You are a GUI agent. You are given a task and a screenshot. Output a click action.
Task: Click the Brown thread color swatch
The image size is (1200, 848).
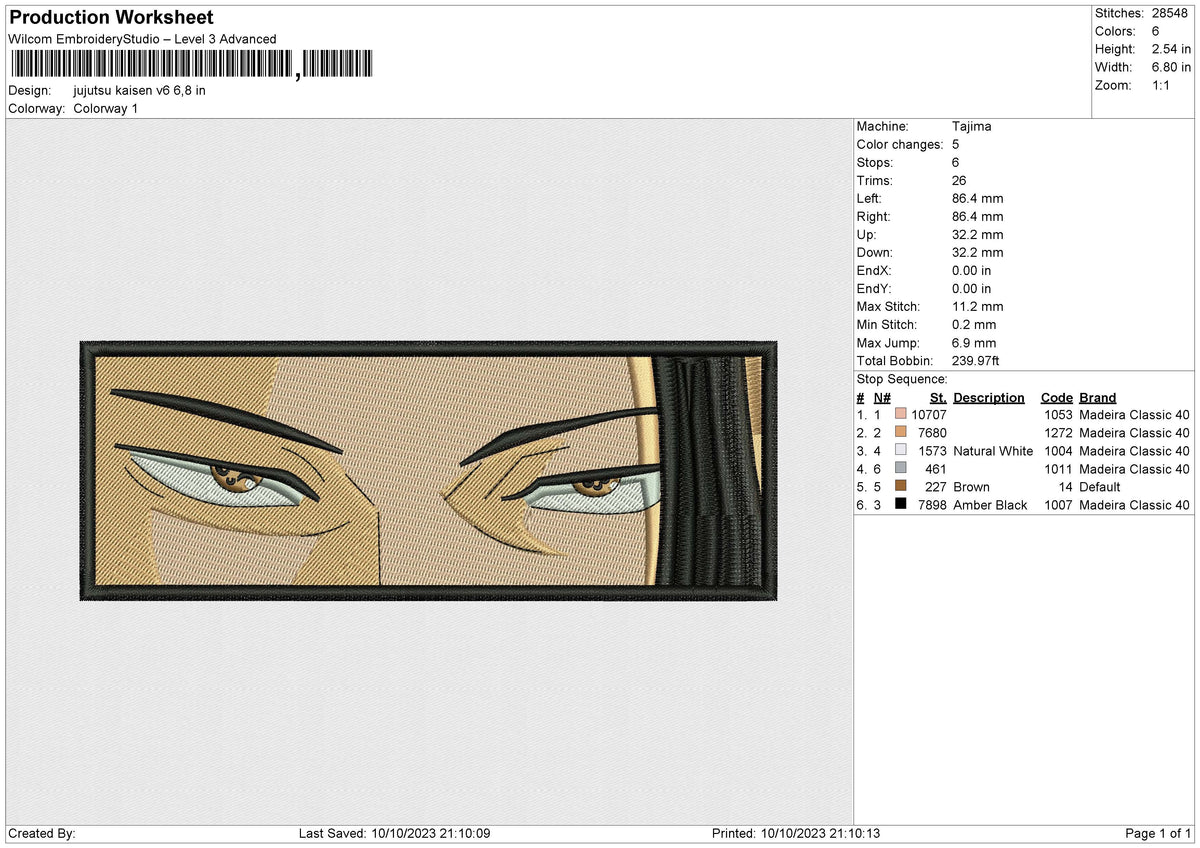901,487
